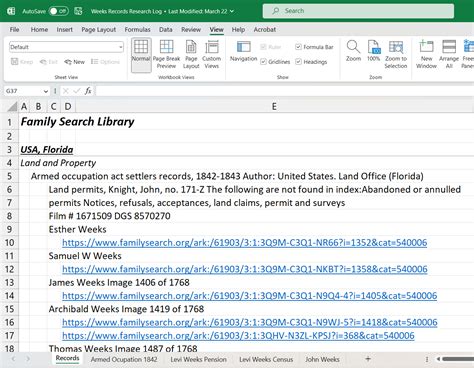
Task: Open a New Window
Action: [426, 54]
